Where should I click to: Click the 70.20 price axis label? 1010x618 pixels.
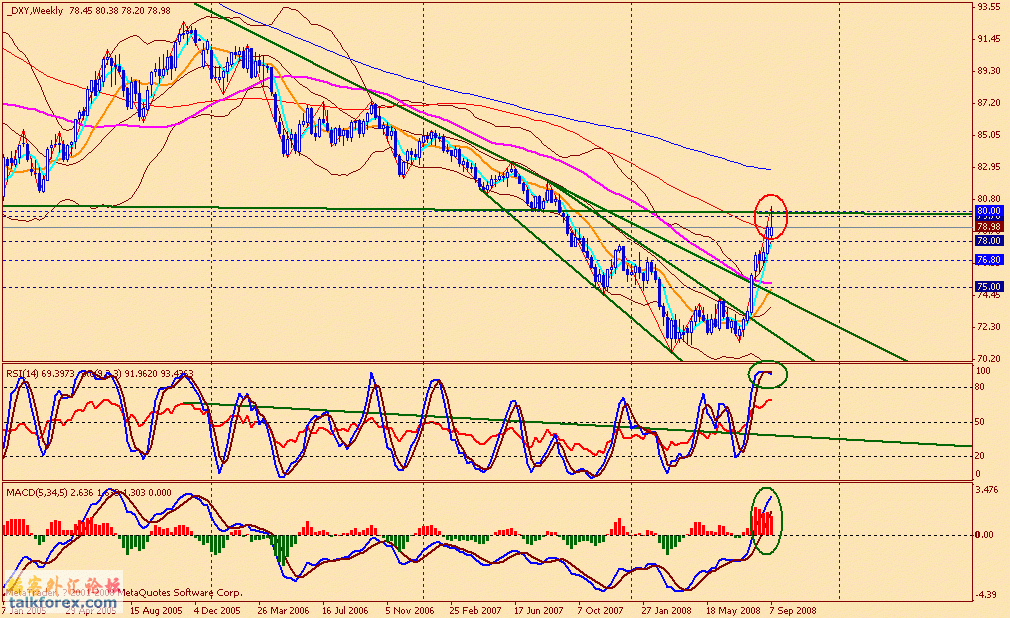(x=988, y=358)
